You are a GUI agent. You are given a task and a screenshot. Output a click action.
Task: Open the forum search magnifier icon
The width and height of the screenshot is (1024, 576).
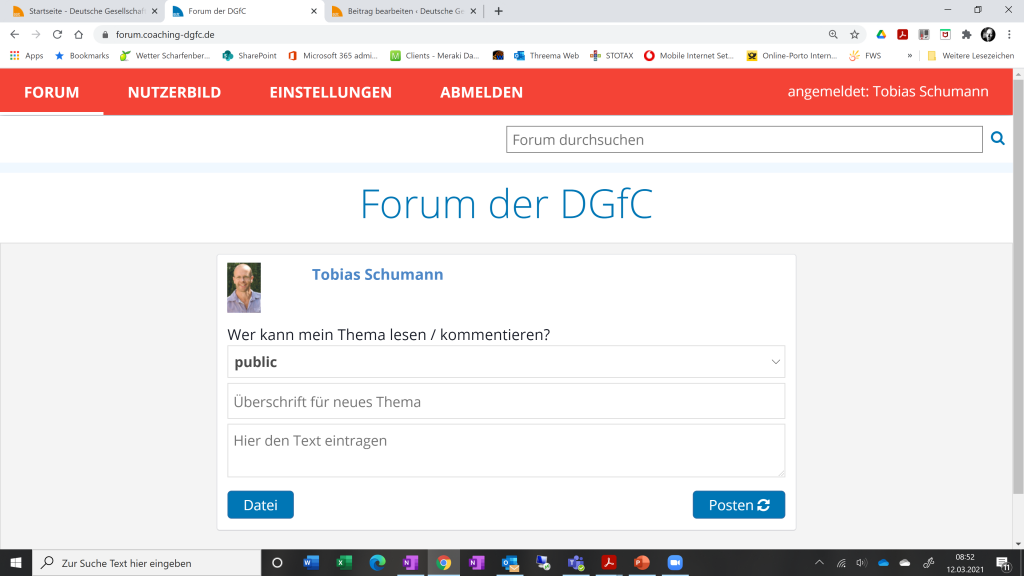click(x=997, y=139)
